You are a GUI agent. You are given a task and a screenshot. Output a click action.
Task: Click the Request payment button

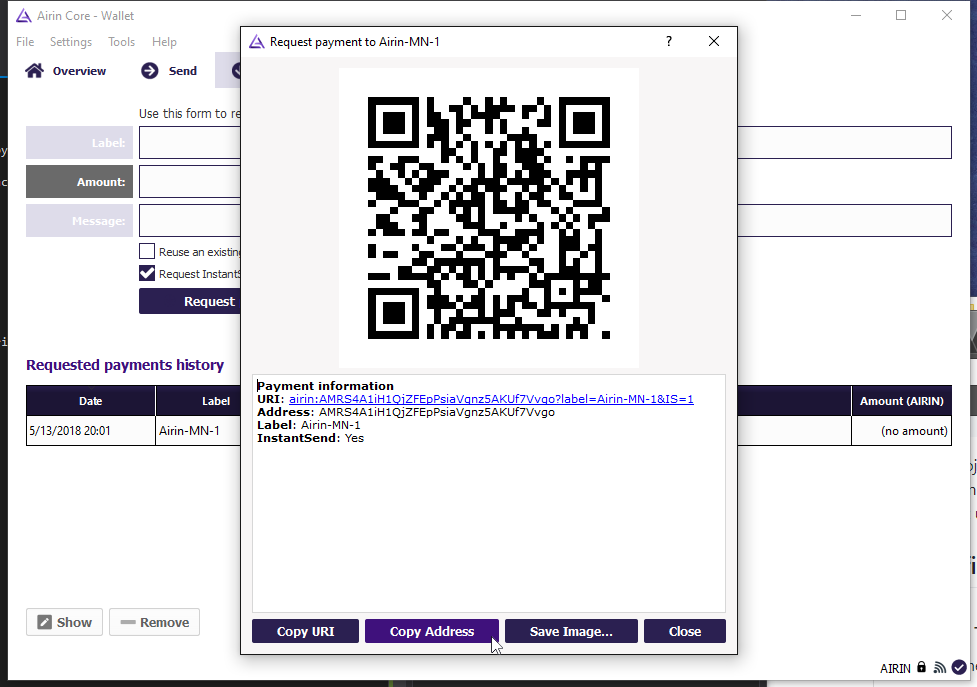(x=190, y=301)
